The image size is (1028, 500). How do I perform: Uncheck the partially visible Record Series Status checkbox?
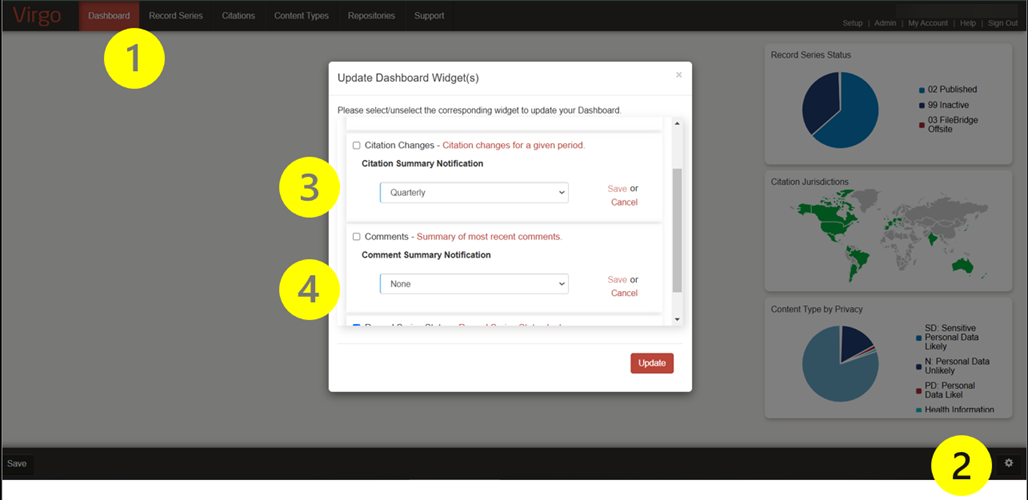[x=357, y=325]
